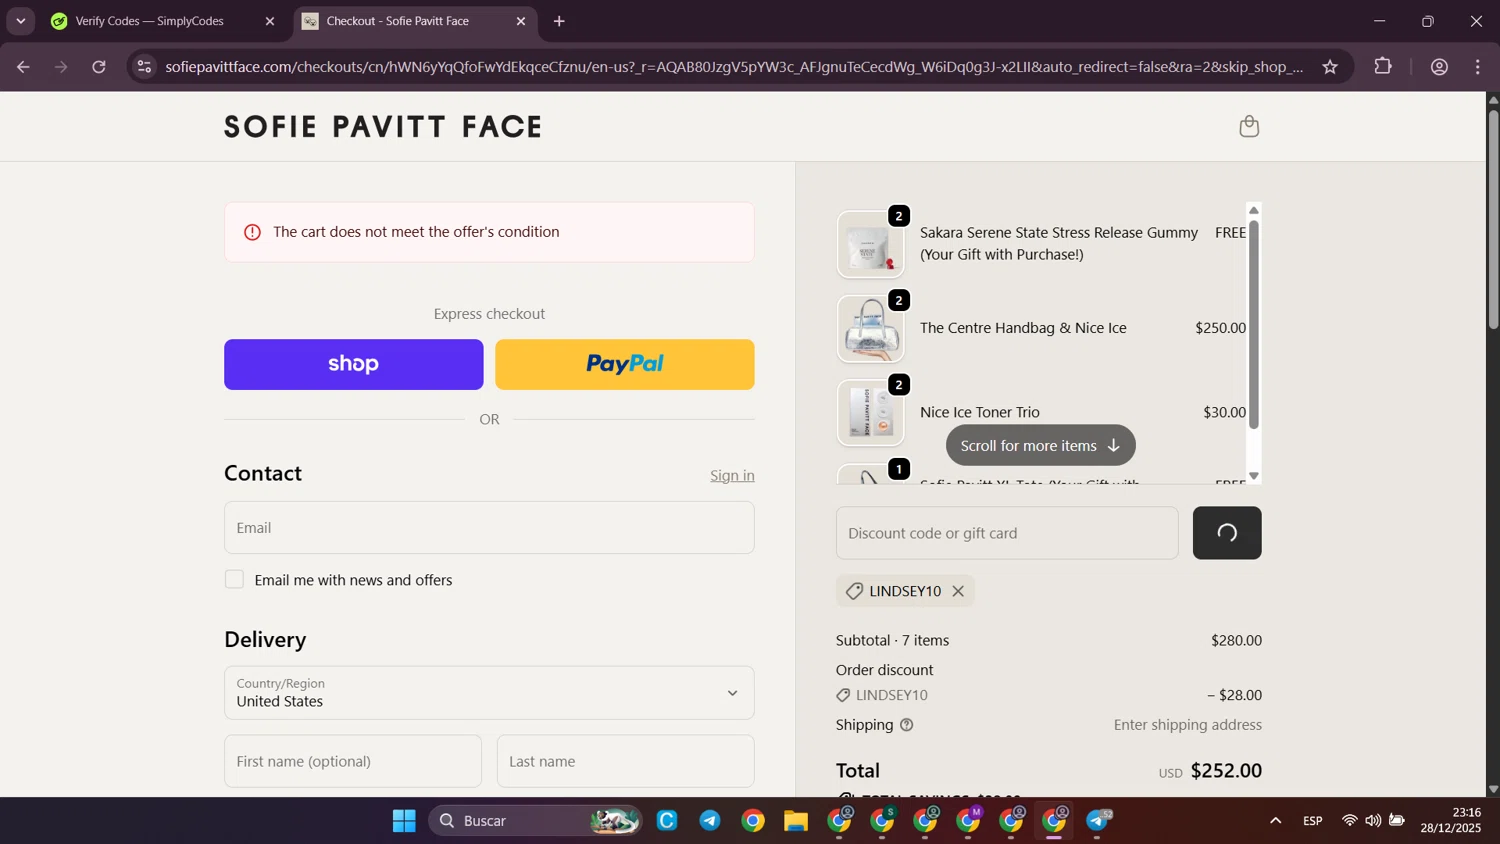1500x844 pixels.
Task: Click the Sakara Stress Release Gummy thumbnail
Action: 870,245
